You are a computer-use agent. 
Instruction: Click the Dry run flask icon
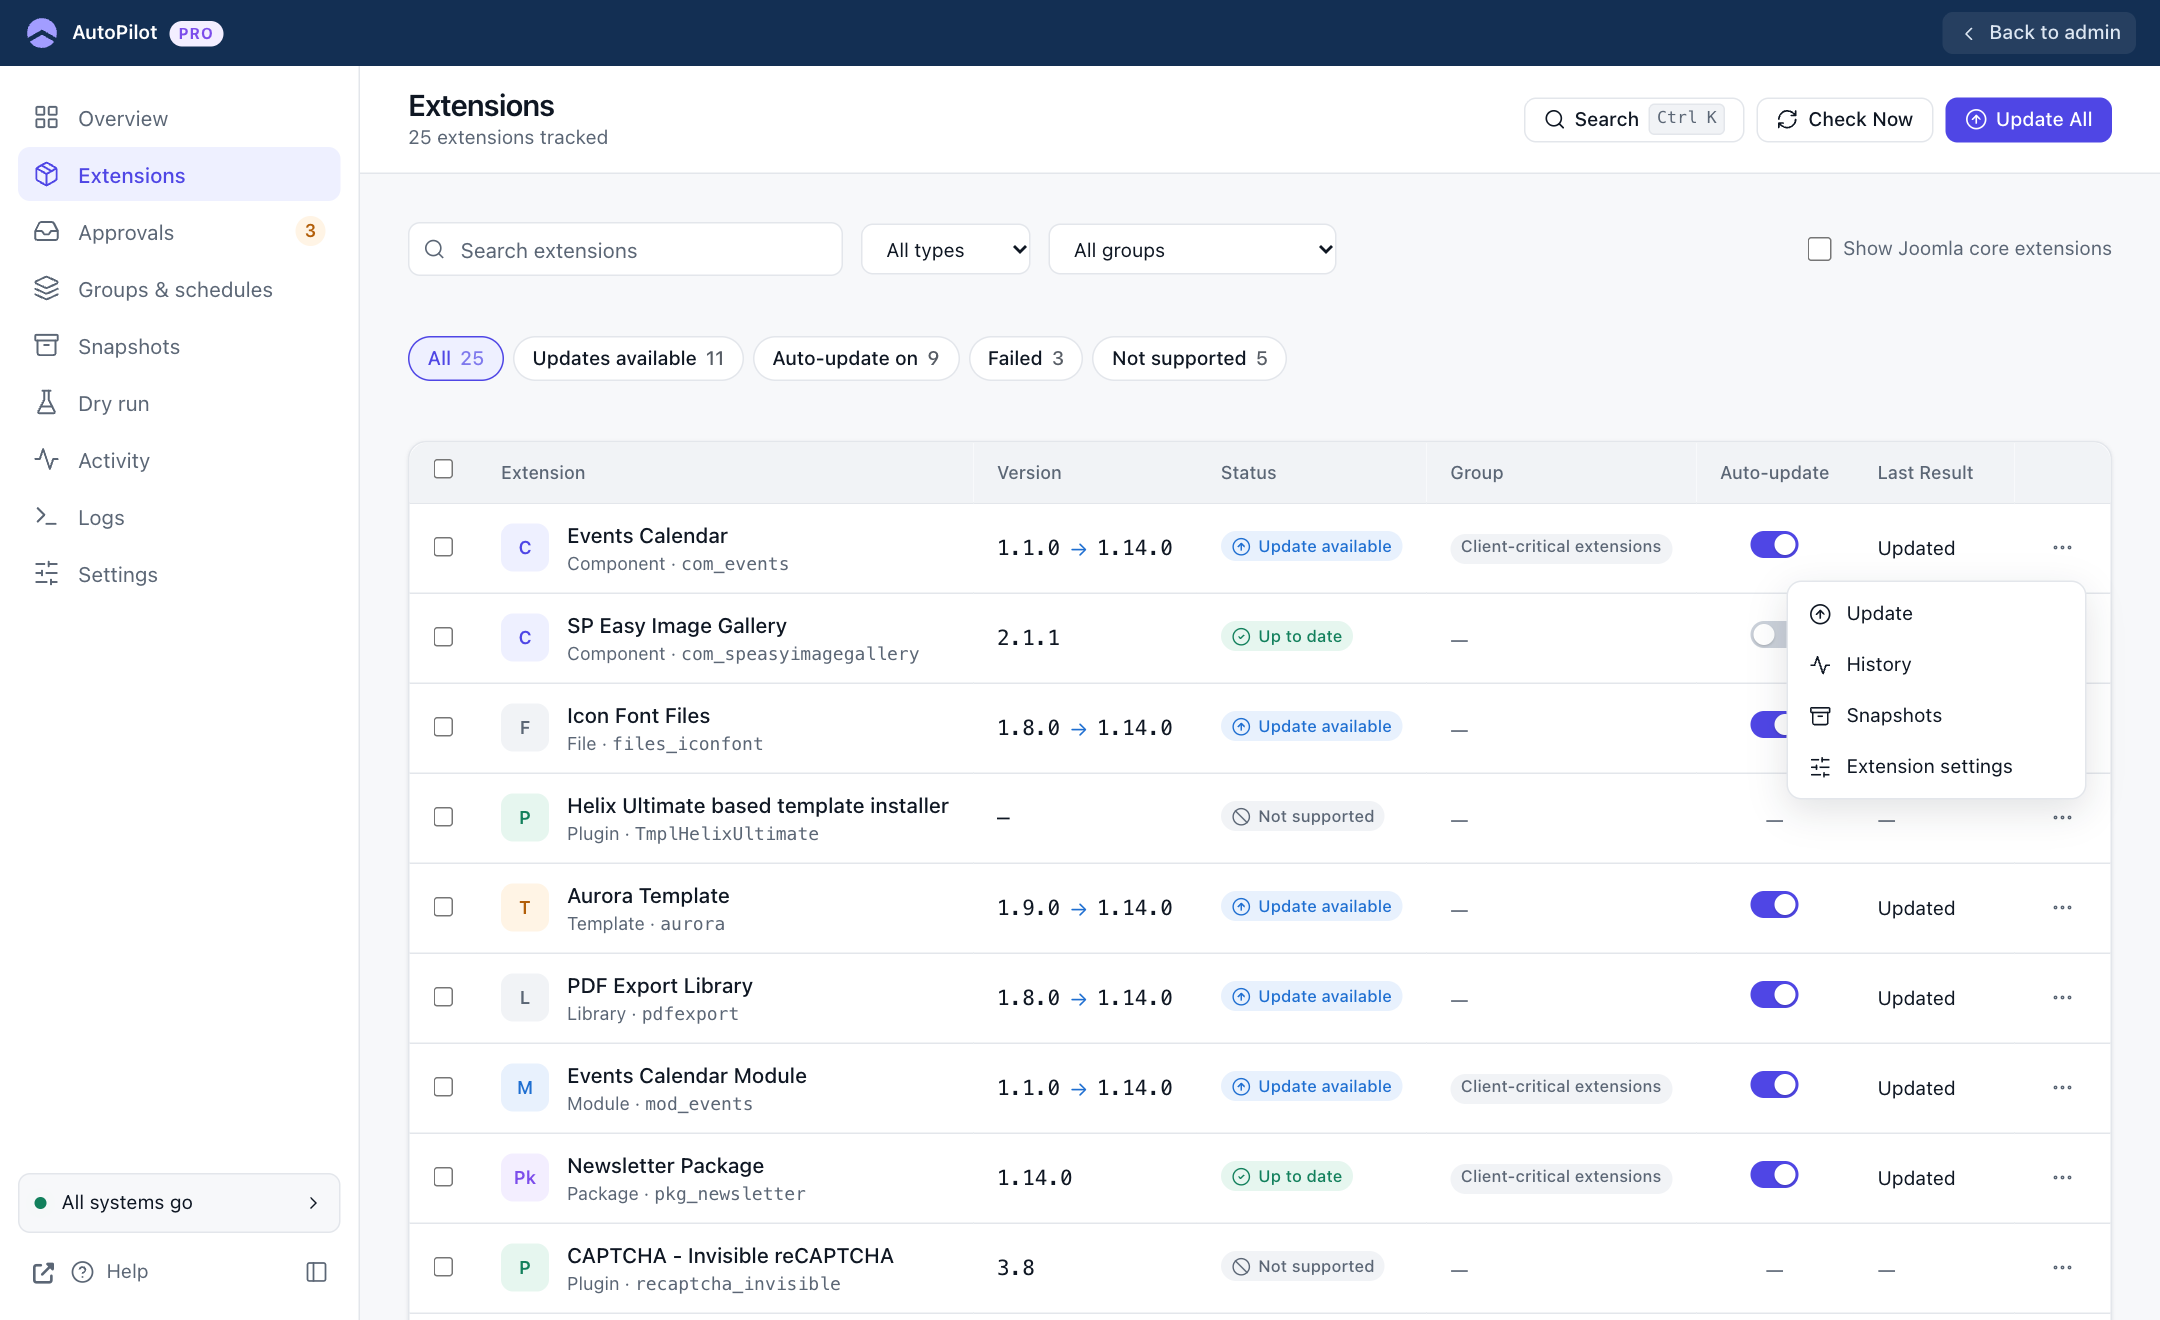[46, 403]
